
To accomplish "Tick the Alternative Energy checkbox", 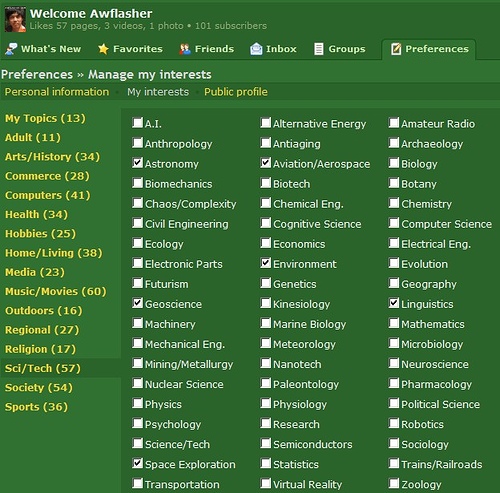I will point(265,123).
